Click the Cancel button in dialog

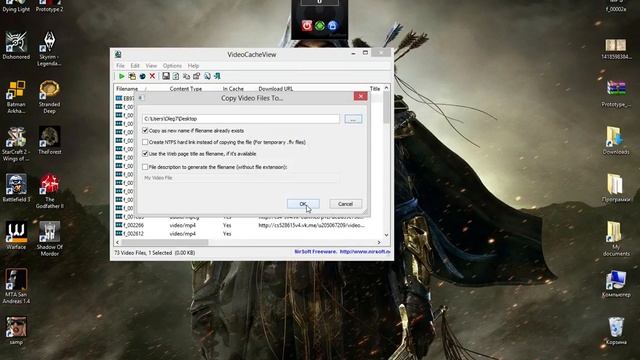click(x=345, y=204)
